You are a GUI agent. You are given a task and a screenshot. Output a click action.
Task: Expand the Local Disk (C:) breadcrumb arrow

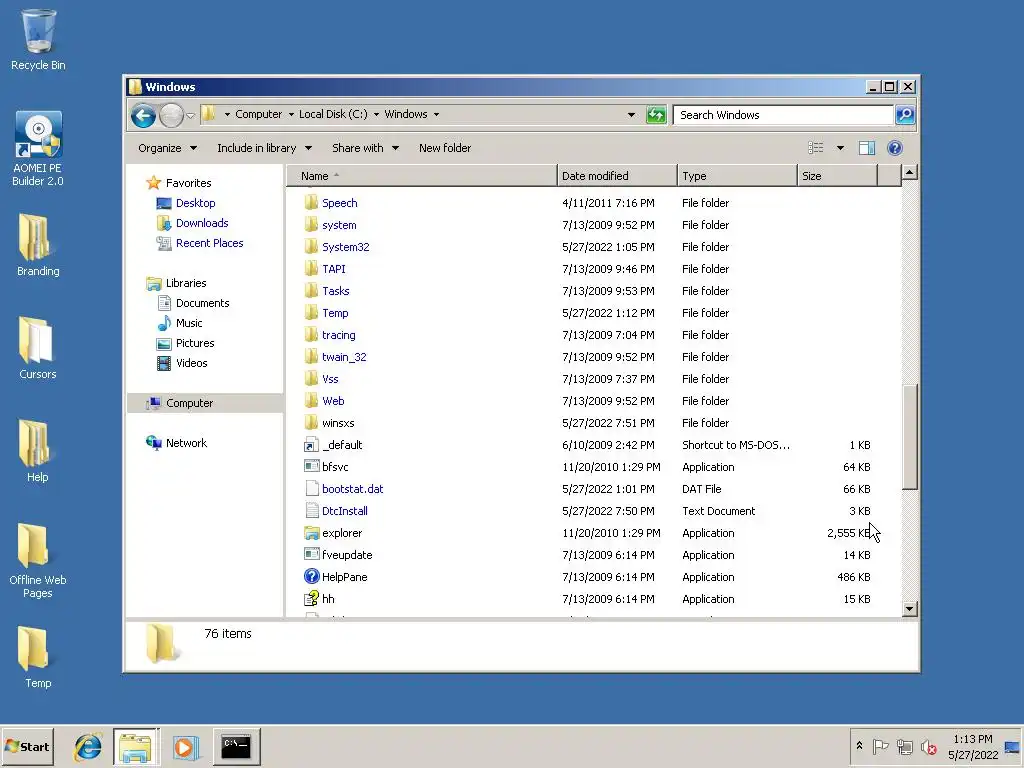pyautogui.click(x=376, y=114)
